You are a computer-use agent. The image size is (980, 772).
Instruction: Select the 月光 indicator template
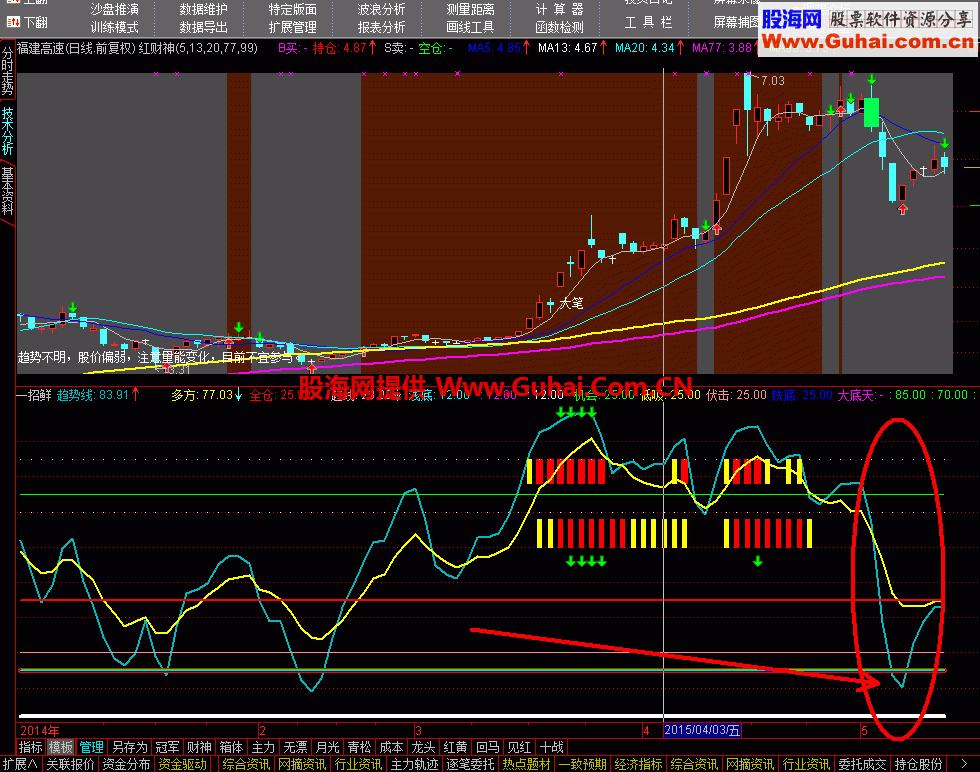point(327,747)
